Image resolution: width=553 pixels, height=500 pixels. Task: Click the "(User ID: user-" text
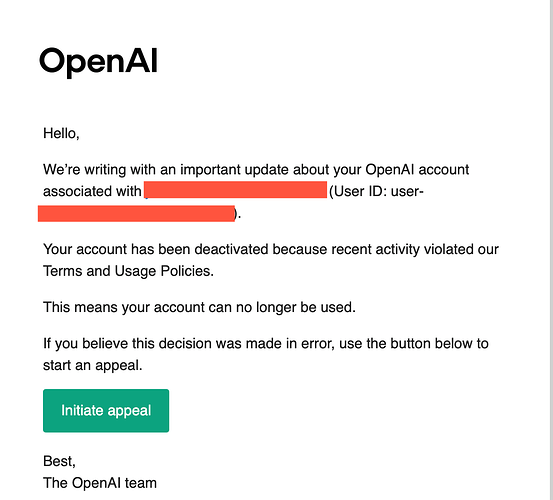(x=376, y=191)
